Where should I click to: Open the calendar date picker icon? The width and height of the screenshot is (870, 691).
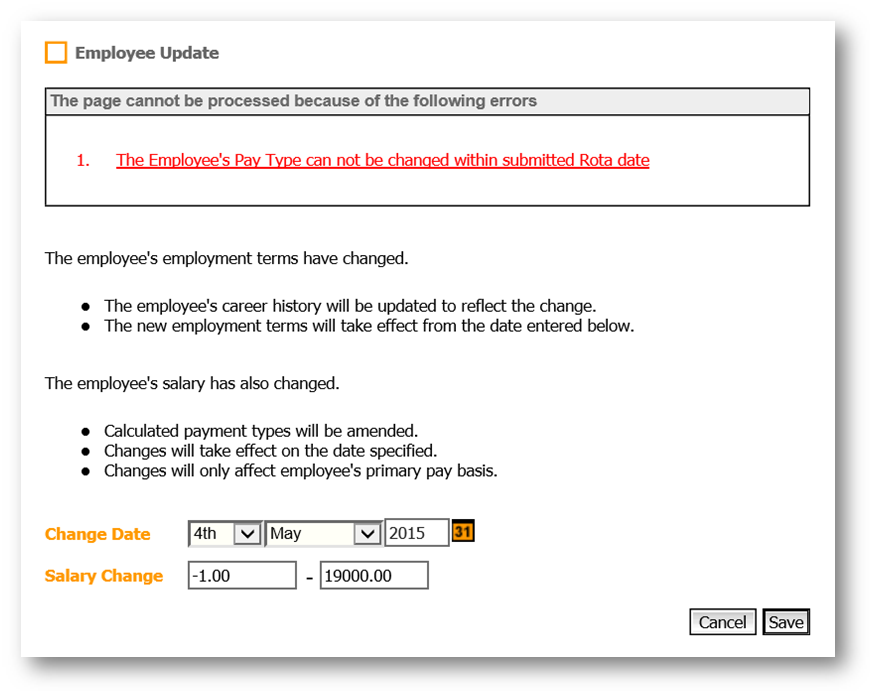pyautogui.click(x=463, y=532)
